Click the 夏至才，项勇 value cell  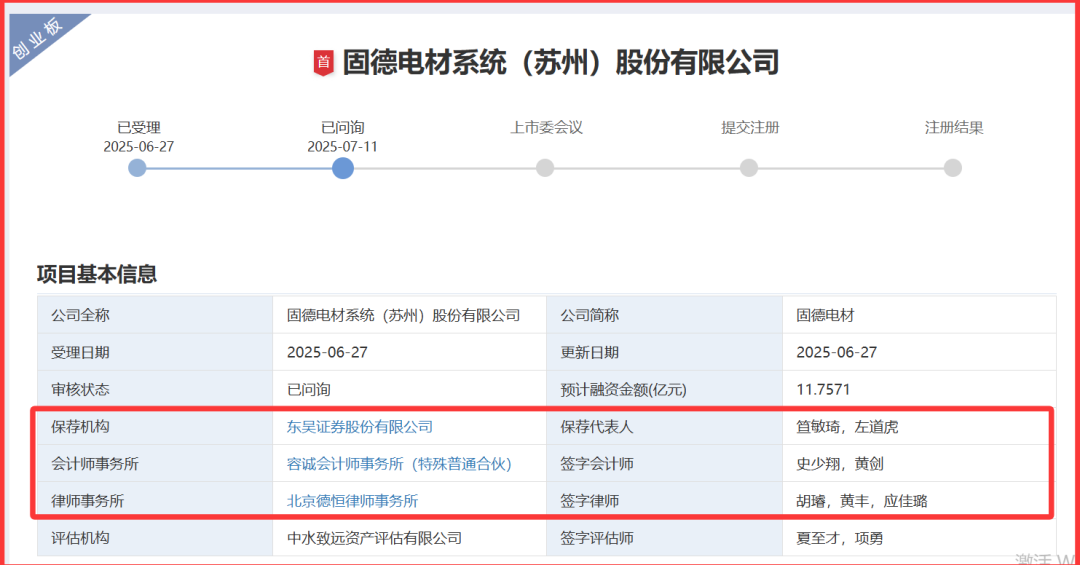[919, 538]
